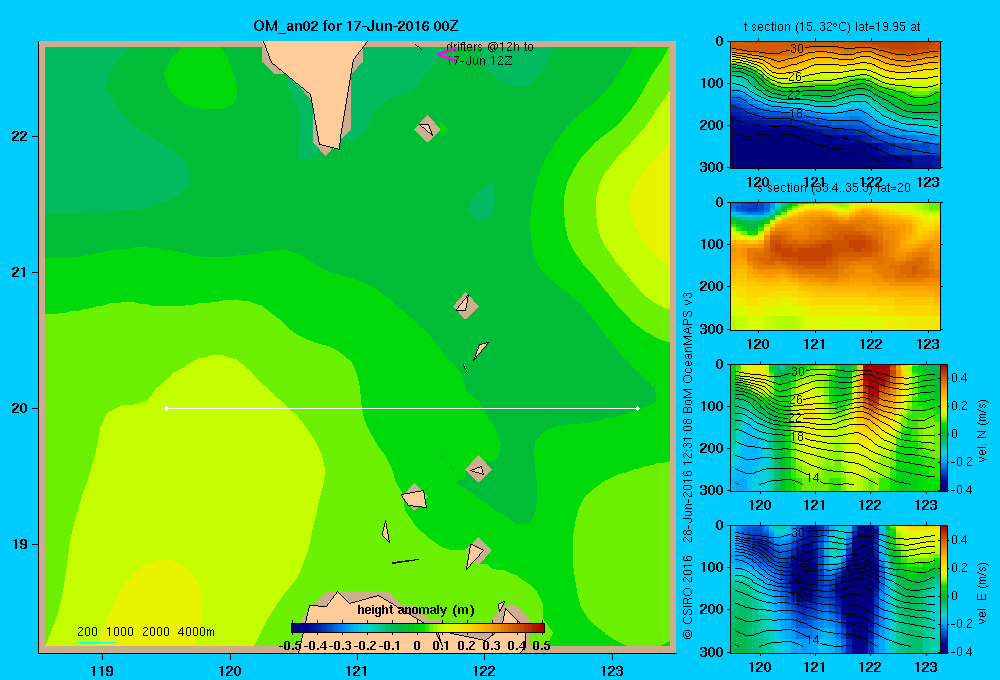
Task: Click the "200 1000 2000 4000m" depth contour legend
Action: [146, 632]
